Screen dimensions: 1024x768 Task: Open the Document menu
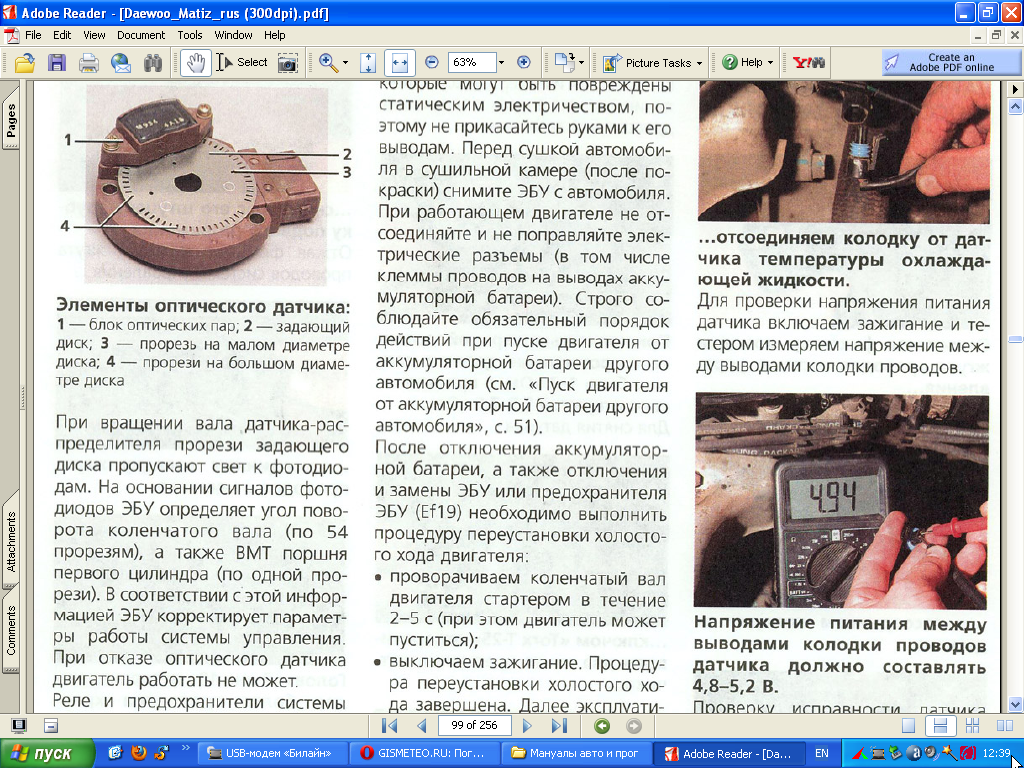click(x=141, y=35)
